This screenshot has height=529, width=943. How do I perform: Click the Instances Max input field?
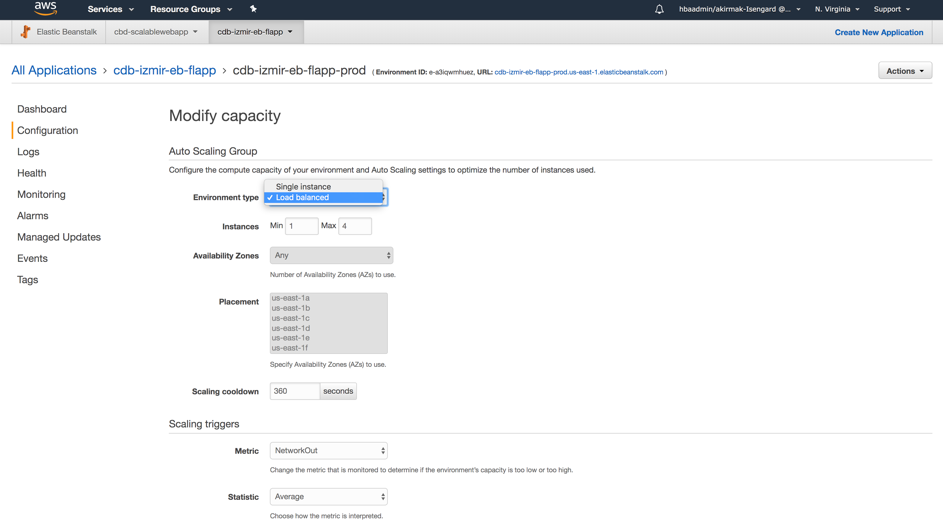(355, 226)
